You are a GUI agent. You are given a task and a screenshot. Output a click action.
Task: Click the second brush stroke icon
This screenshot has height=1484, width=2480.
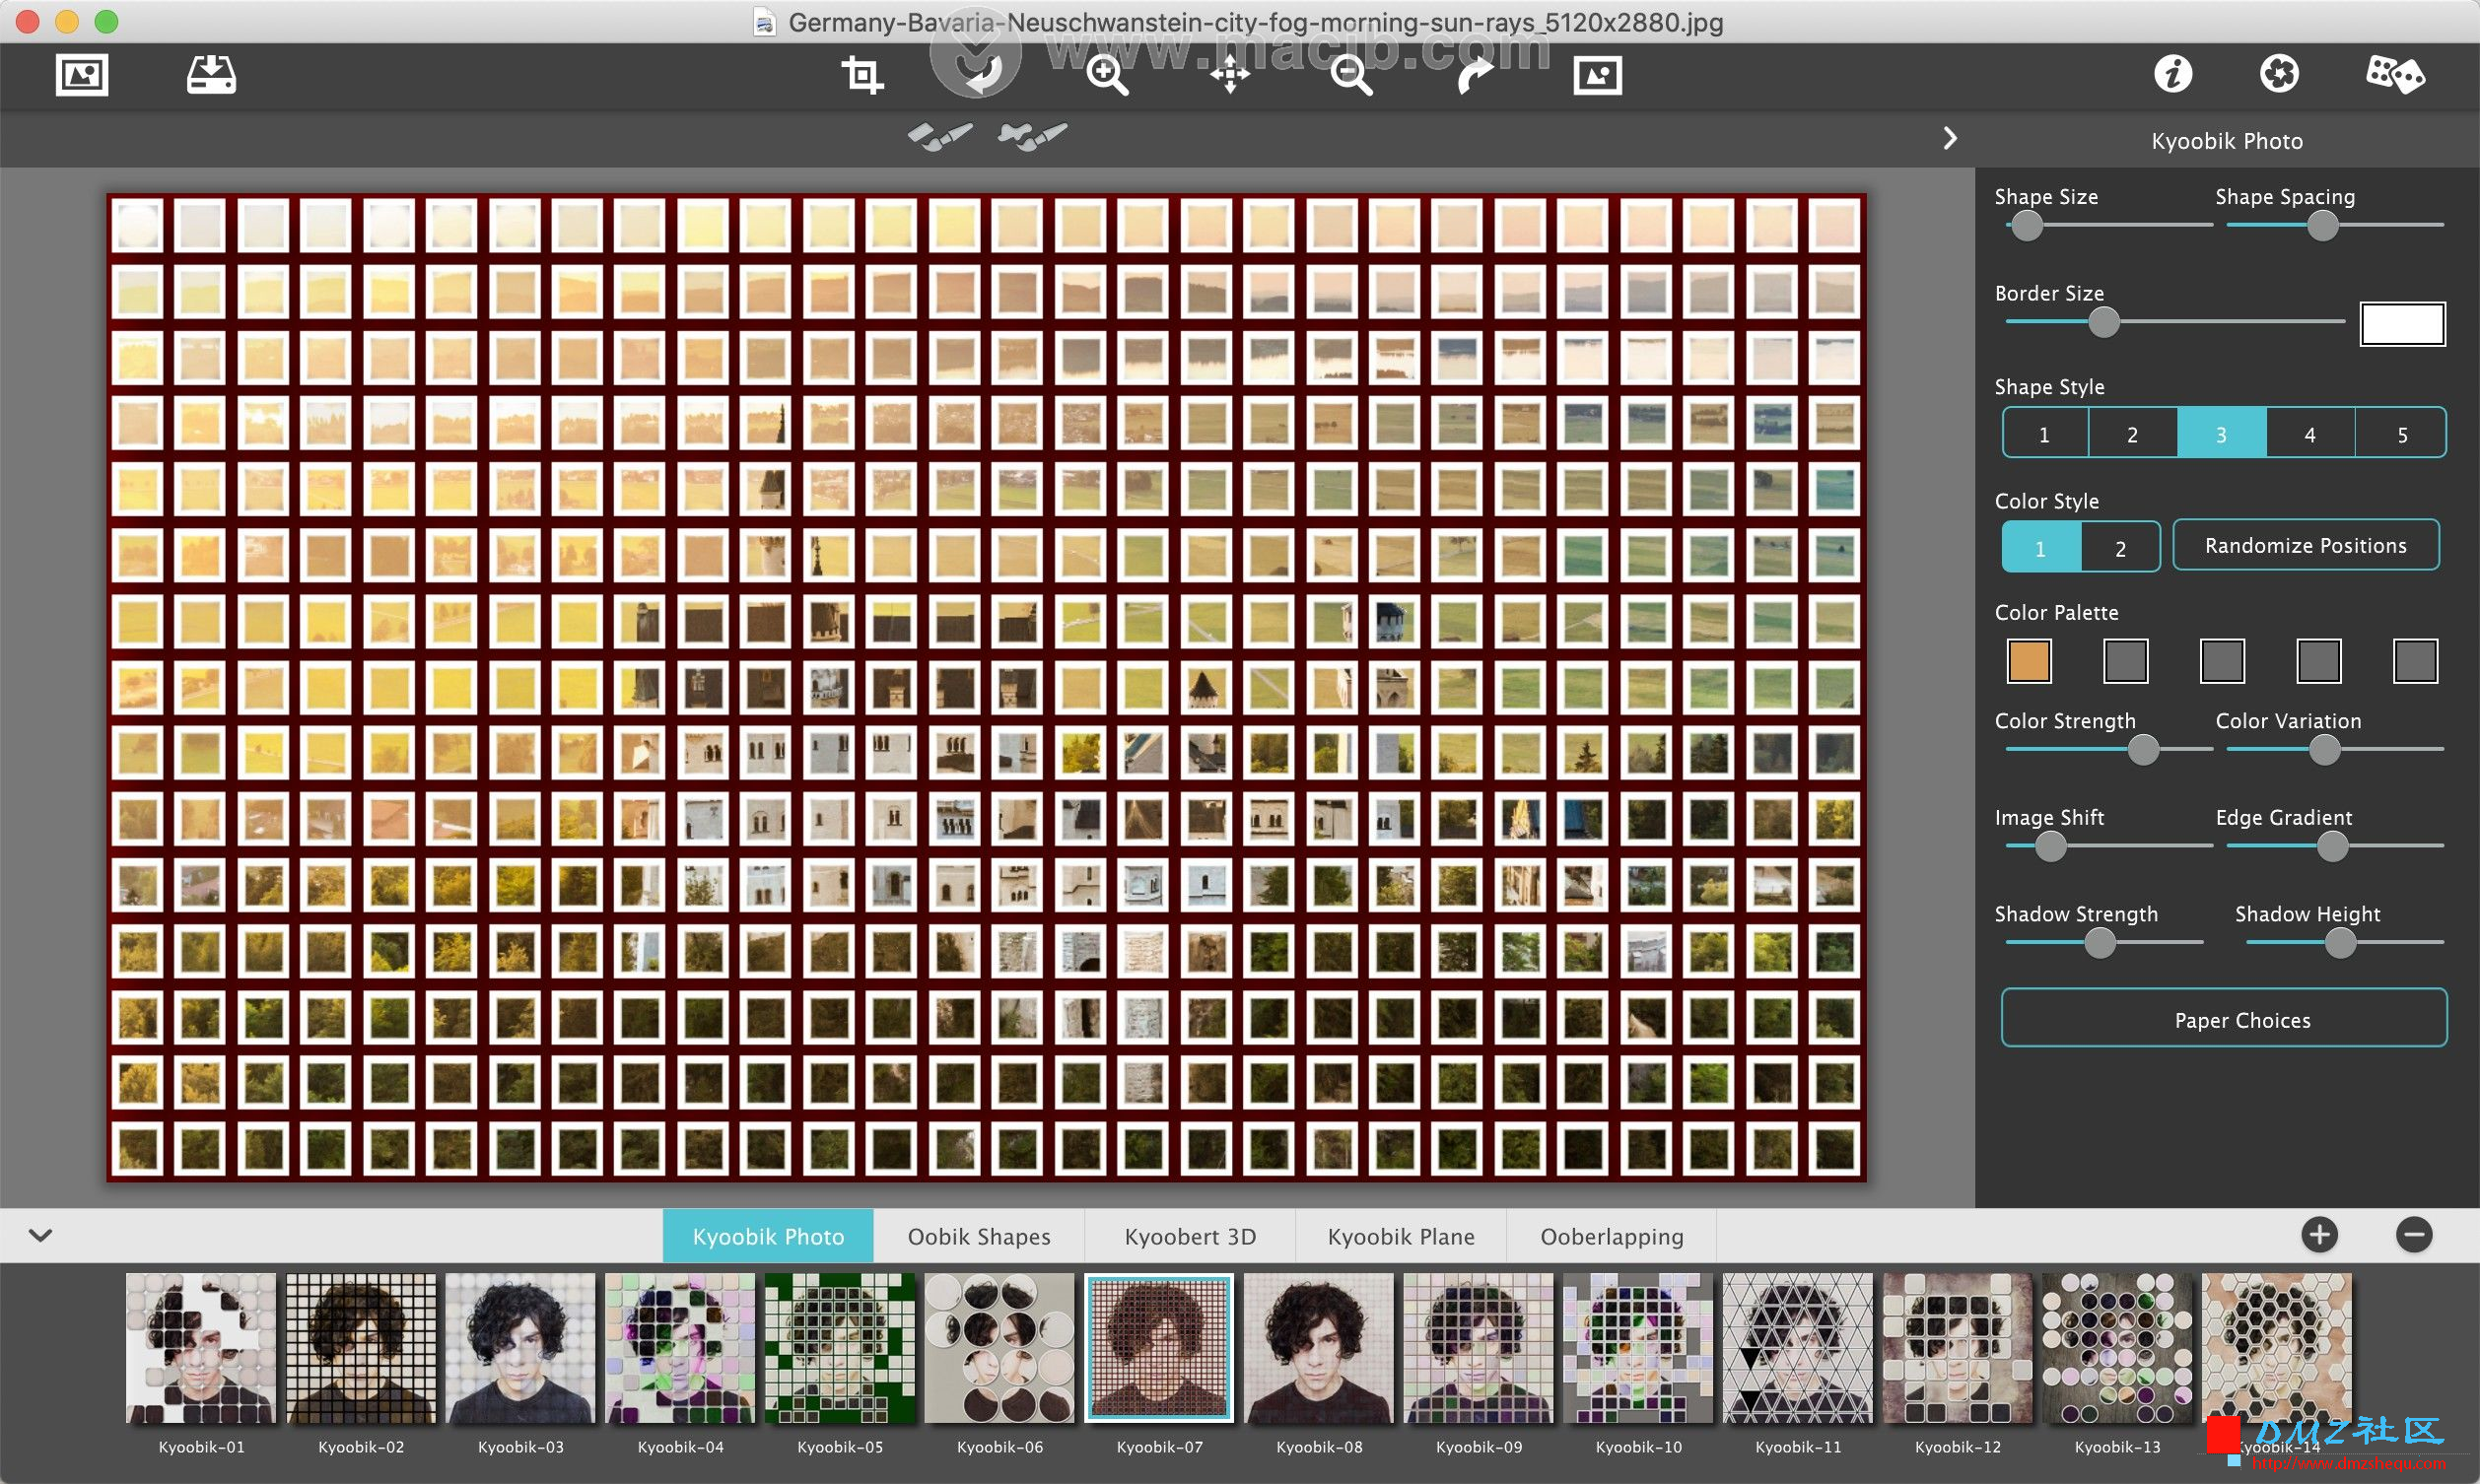[1032, 136]
